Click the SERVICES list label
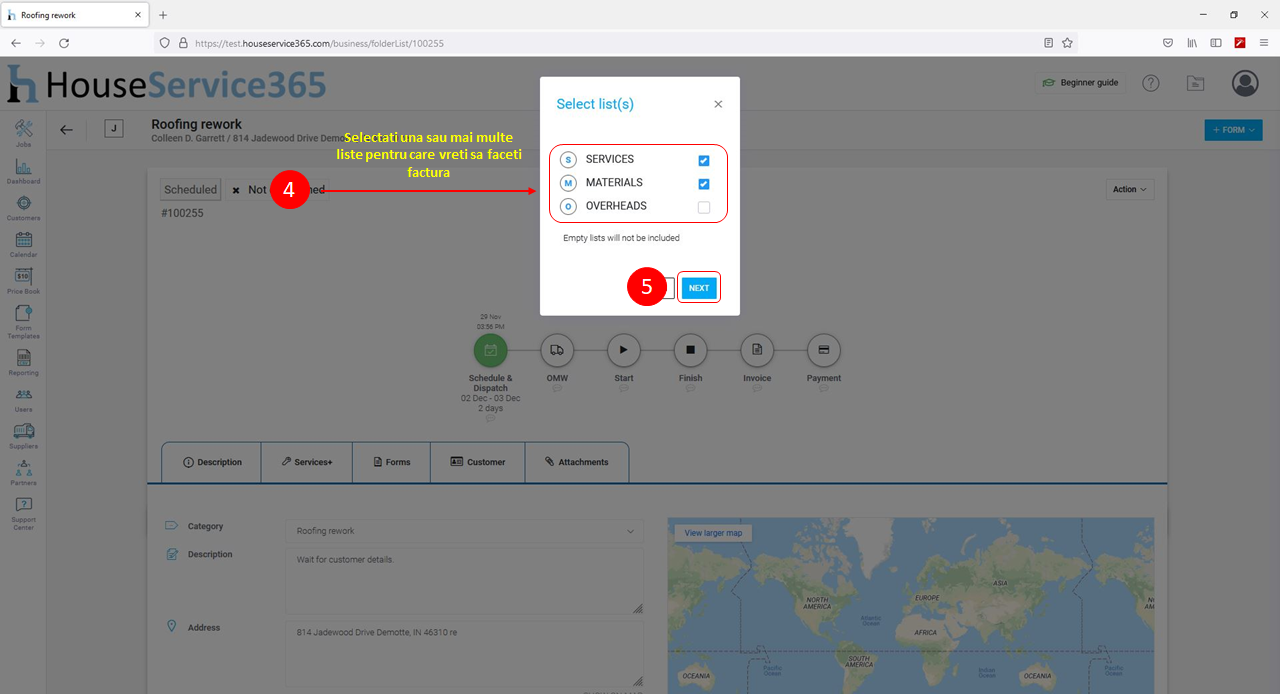Image resolution: width=1280 pixels, height=694 pixels. pos(610,159)
